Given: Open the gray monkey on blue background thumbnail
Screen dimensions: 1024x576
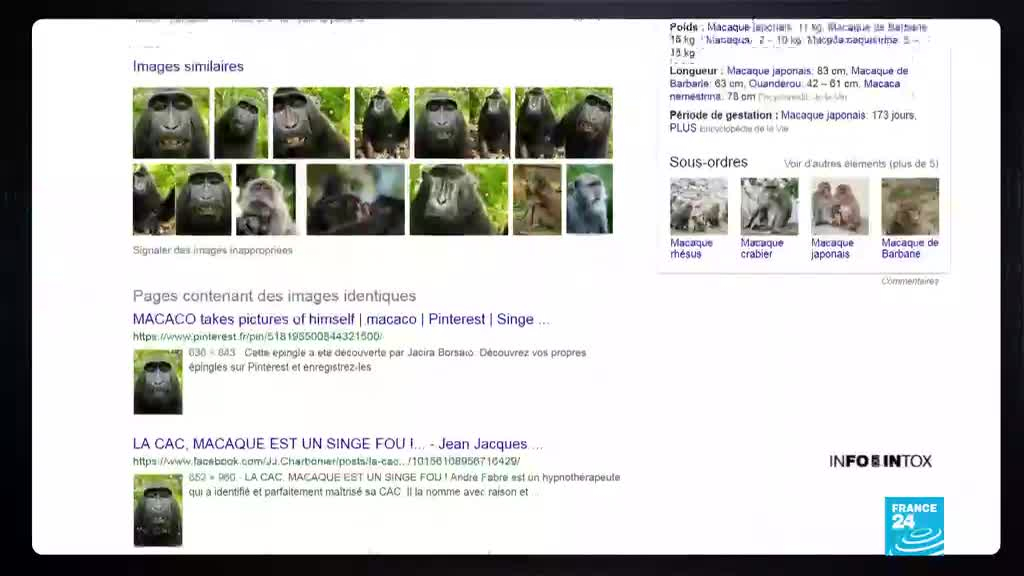Looking at the screenshot, I should [589, 199].
